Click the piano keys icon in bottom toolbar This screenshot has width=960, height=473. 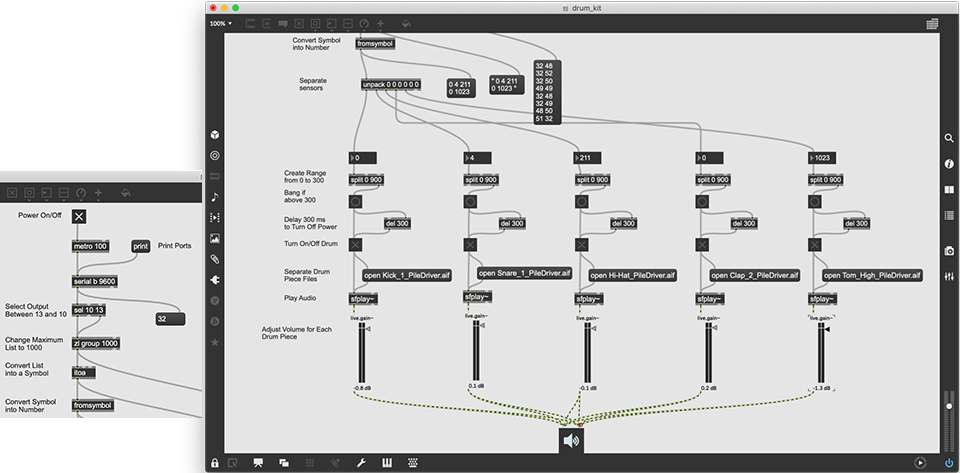point(387,463)
